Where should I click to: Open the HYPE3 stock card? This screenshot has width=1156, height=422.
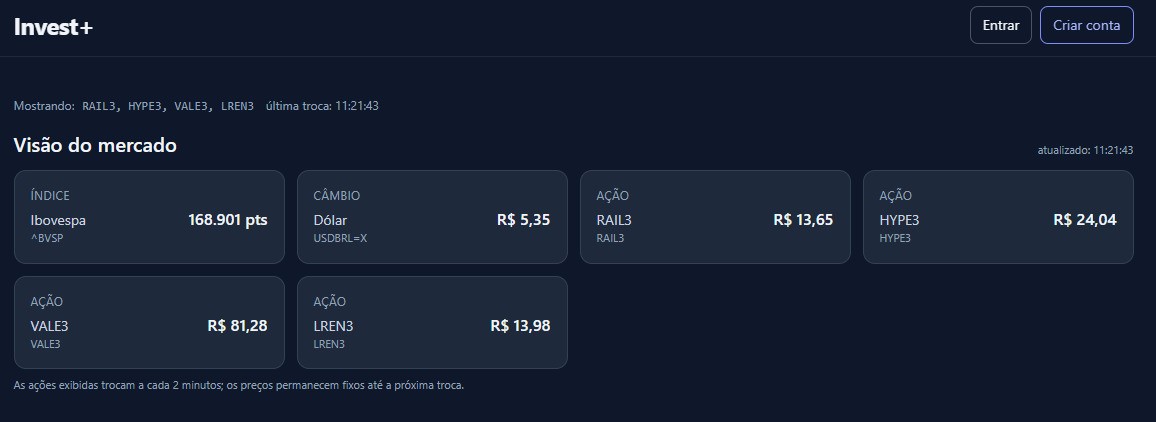pos(998,217)
